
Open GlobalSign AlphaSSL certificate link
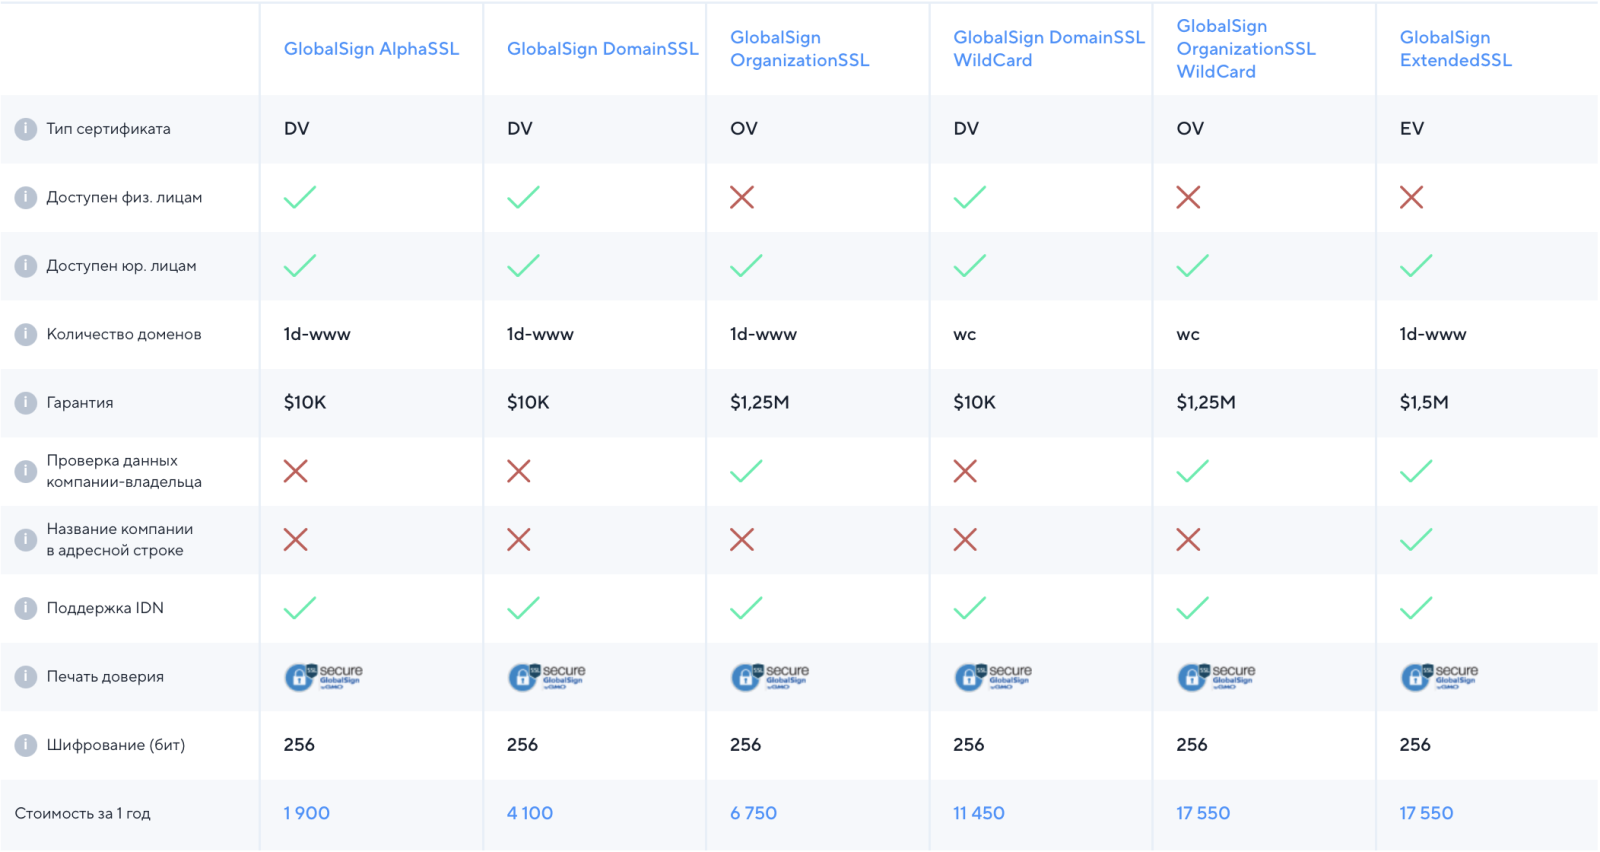[x=371, y=49]
